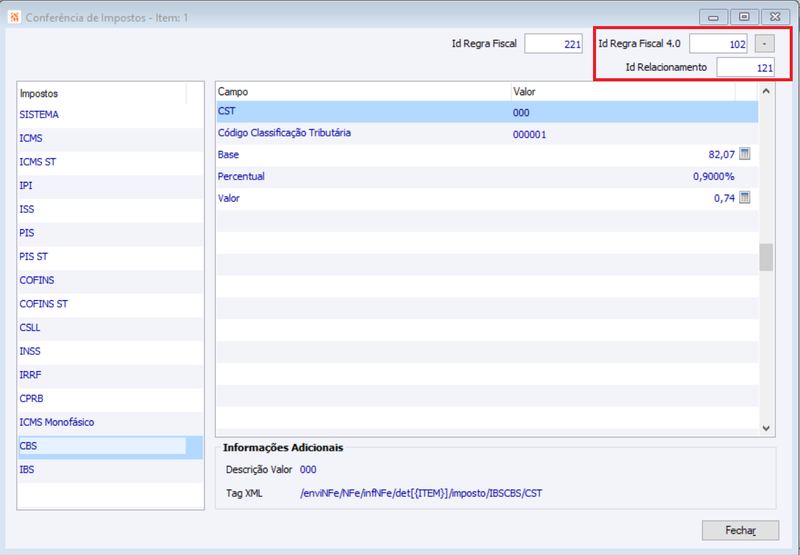Select the CST row in the table
800x555 pixels.
487,112
